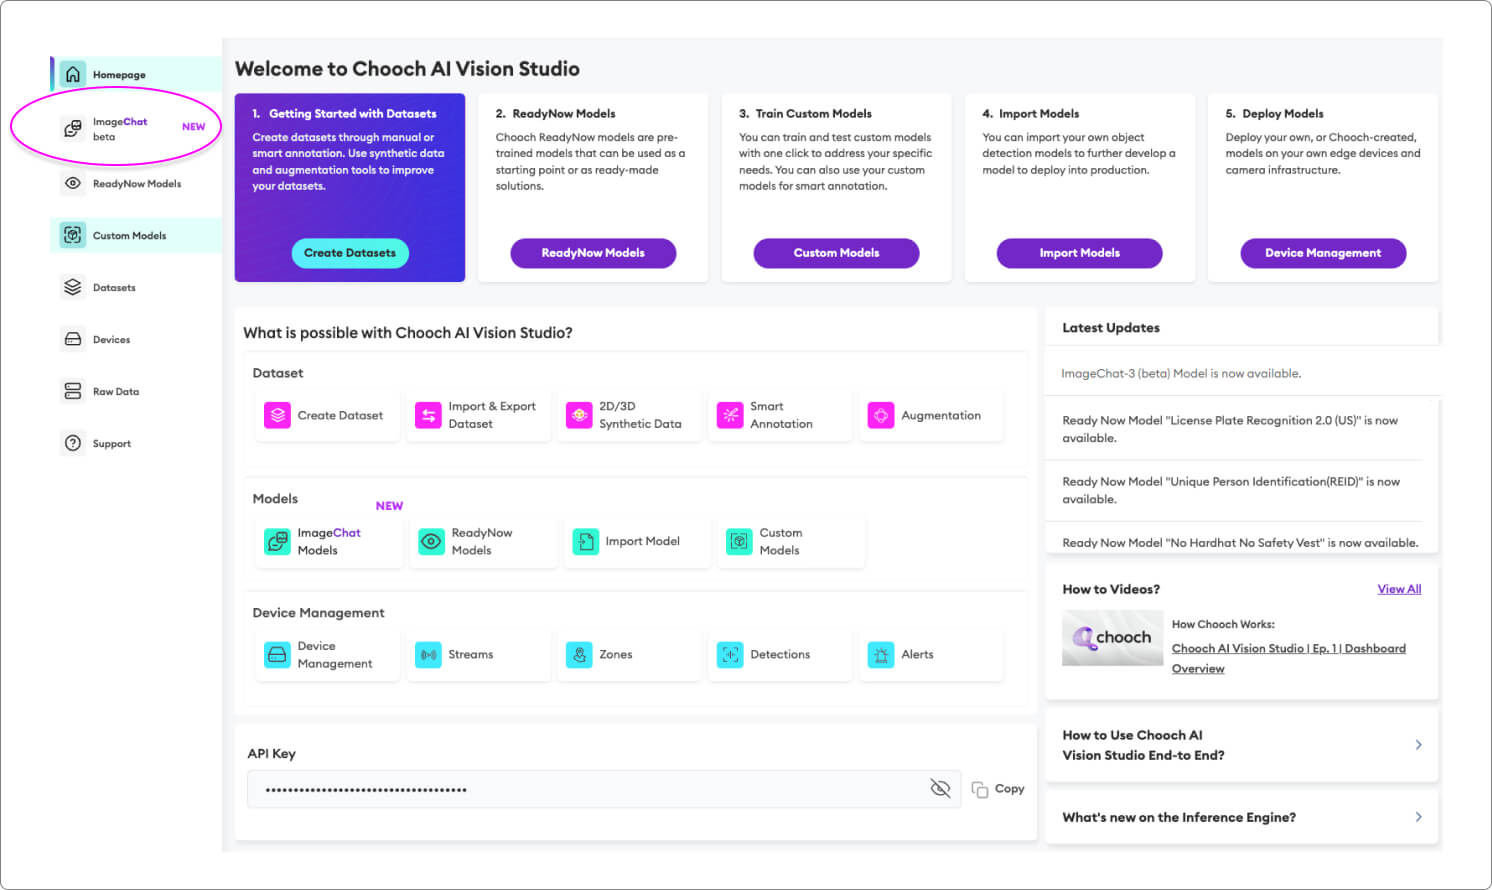1492x890 pixels.
Task: Open the Streams icon under Device Management
Action: 428,655
